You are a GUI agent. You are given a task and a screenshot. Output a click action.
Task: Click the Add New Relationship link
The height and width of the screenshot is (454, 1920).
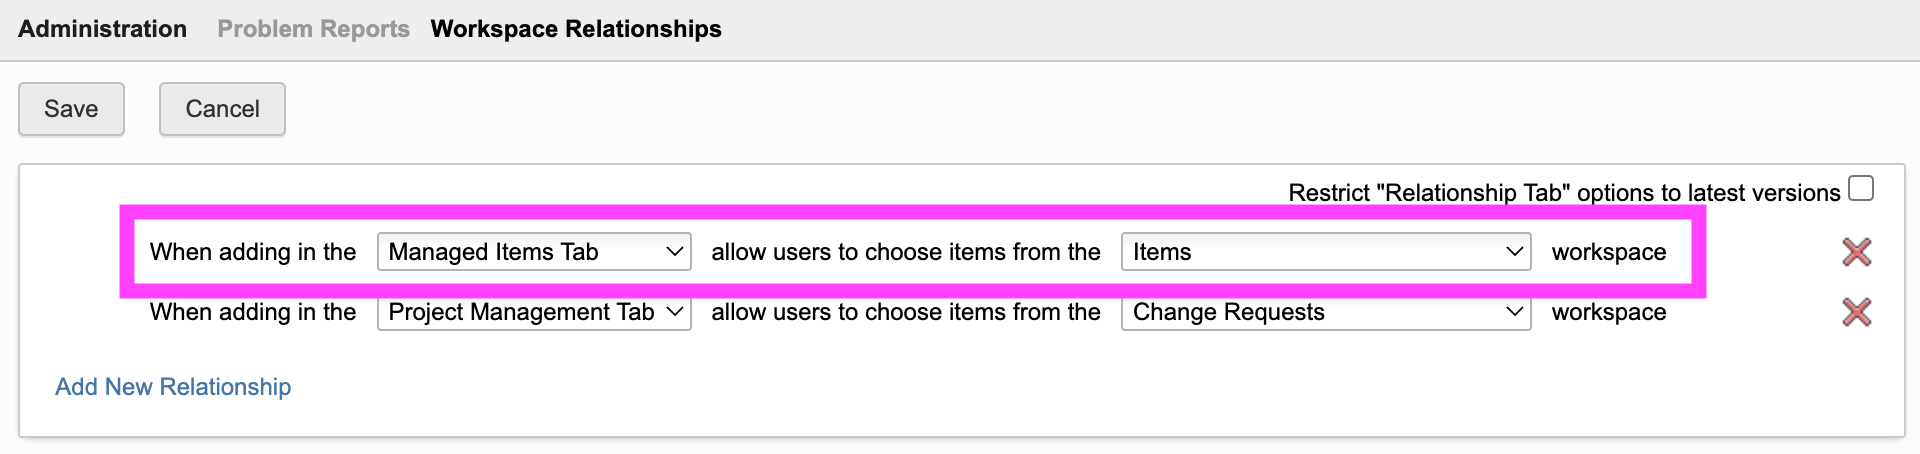173,387
